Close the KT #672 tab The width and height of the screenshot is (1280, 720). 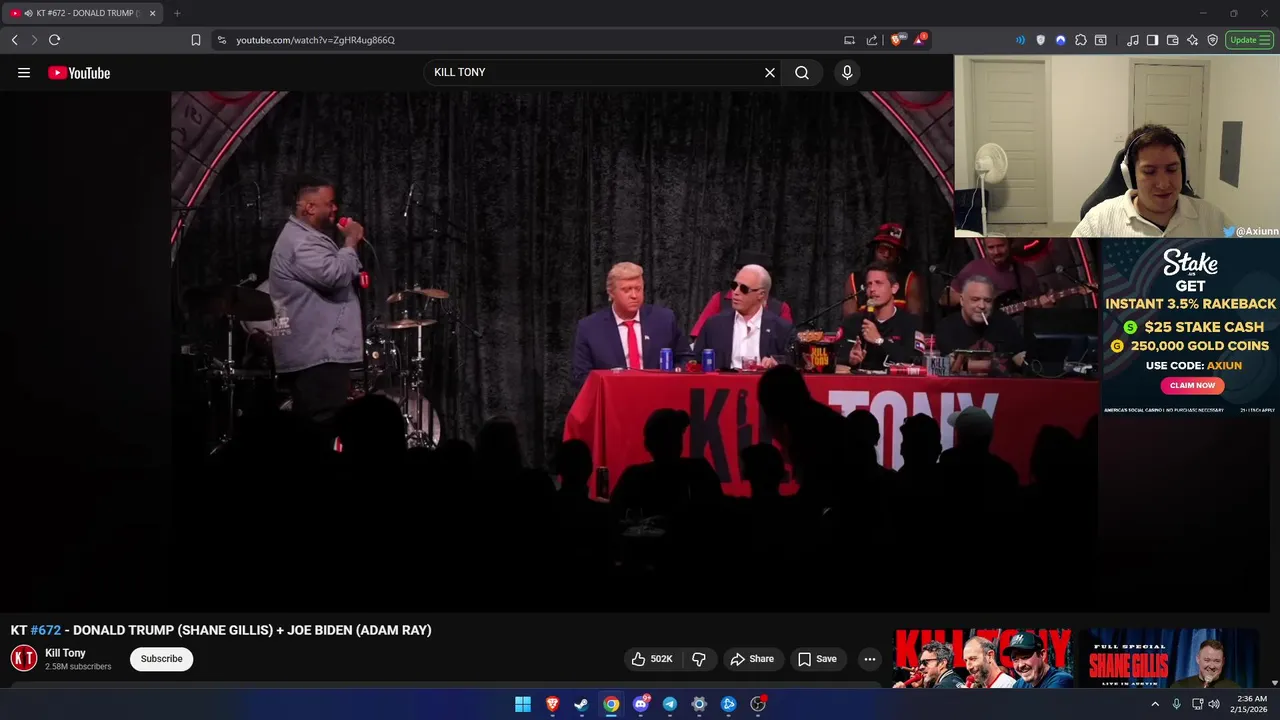click(152, 13)
